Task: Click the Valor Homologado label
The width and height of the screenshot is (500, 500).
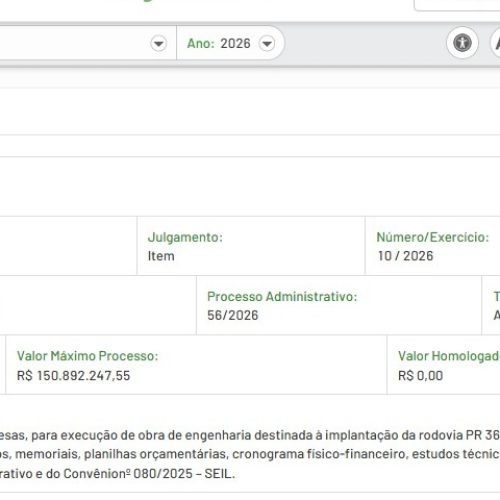Action: click(x=449, y=356)
